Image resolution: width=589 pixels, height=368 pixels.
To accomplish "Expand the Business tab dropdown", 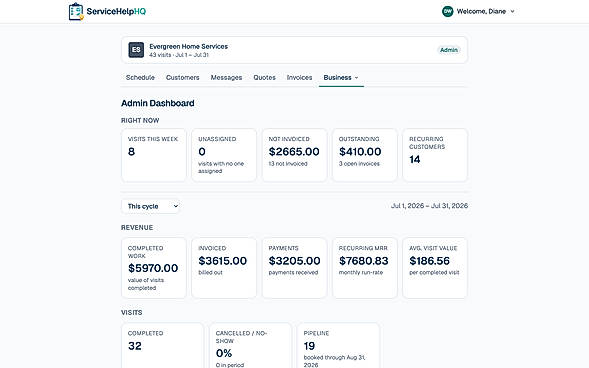I will pos(341,77).
